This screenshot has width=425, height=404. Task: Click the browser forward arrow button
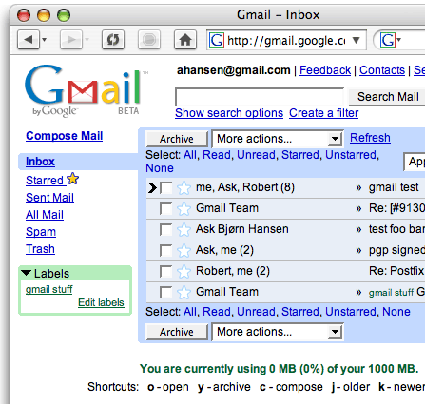(x=71, y=40)
